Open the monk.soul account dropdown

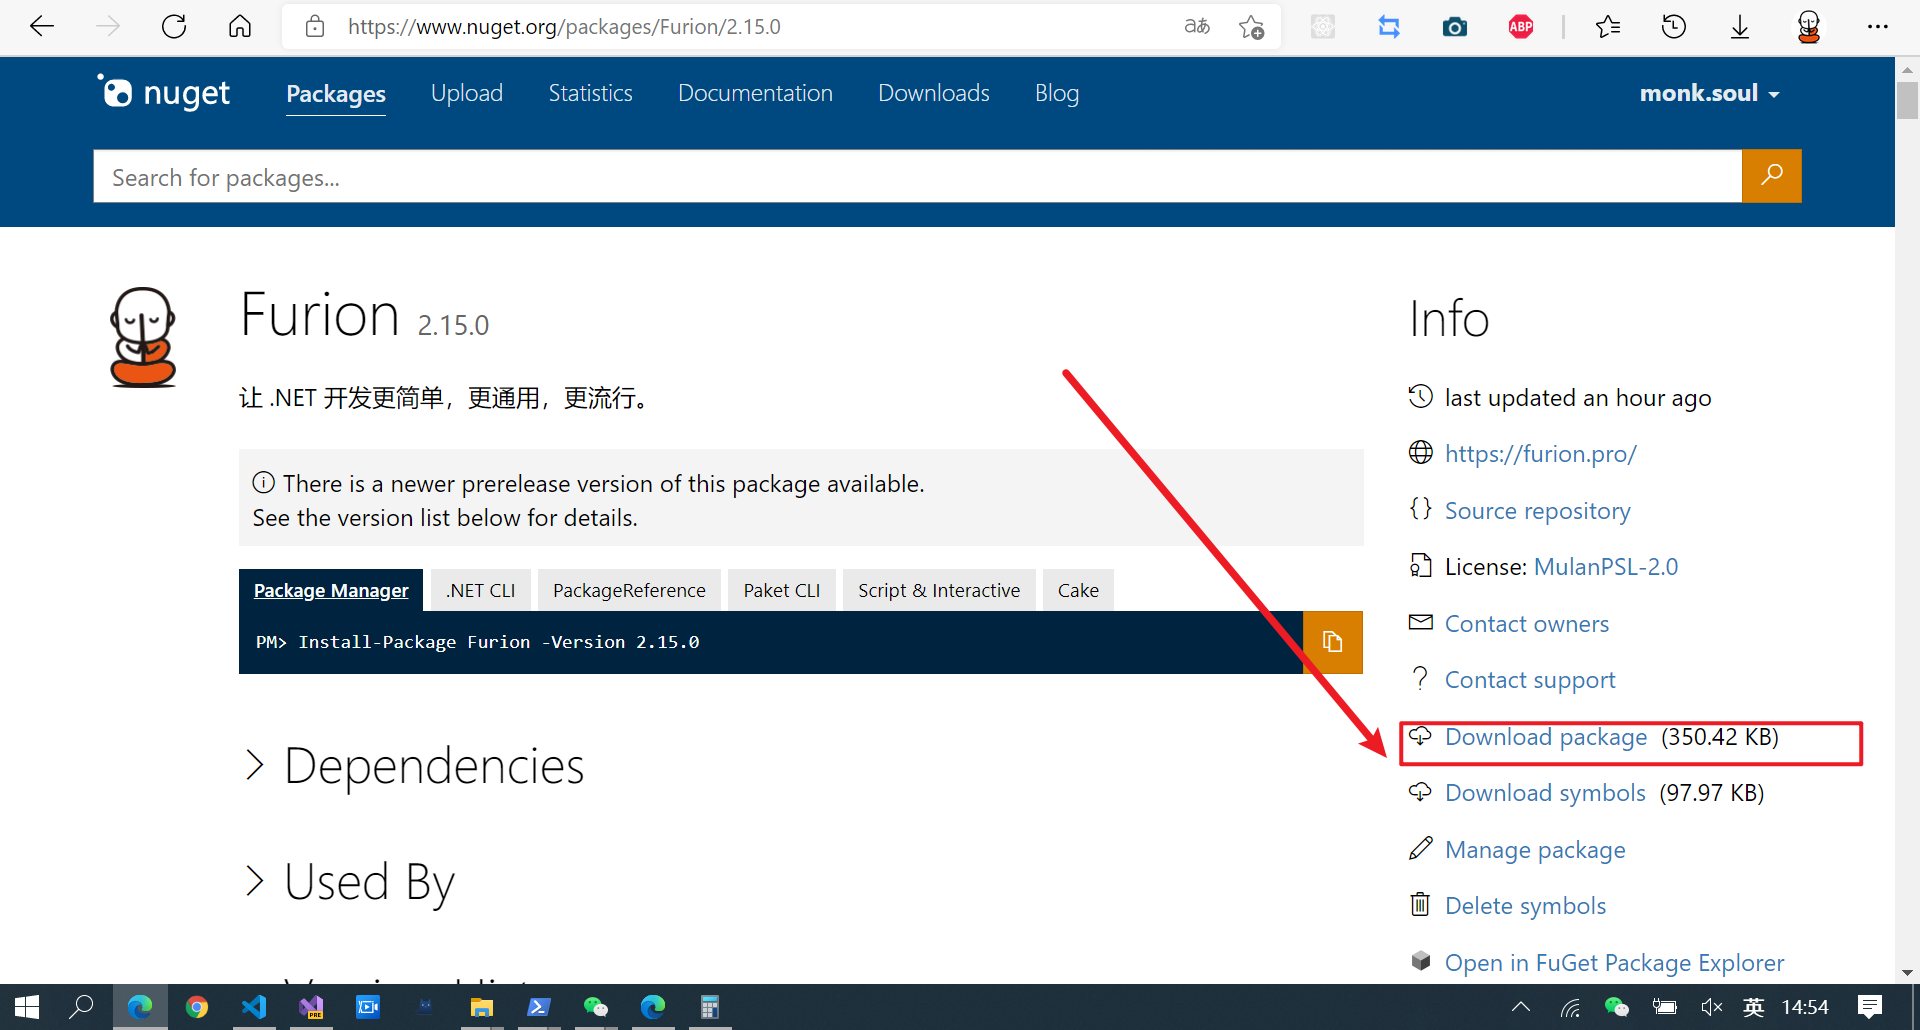[1710, 93]
